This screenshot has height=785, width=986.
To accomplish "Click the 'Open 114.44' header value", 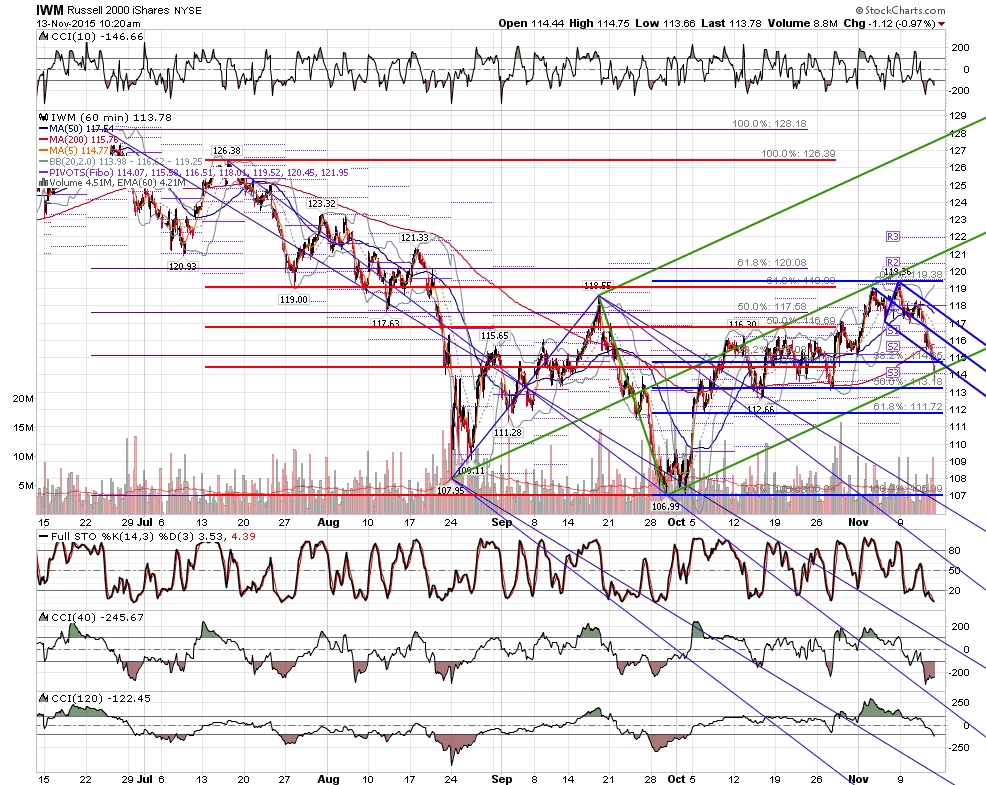I will pos(531,23).
